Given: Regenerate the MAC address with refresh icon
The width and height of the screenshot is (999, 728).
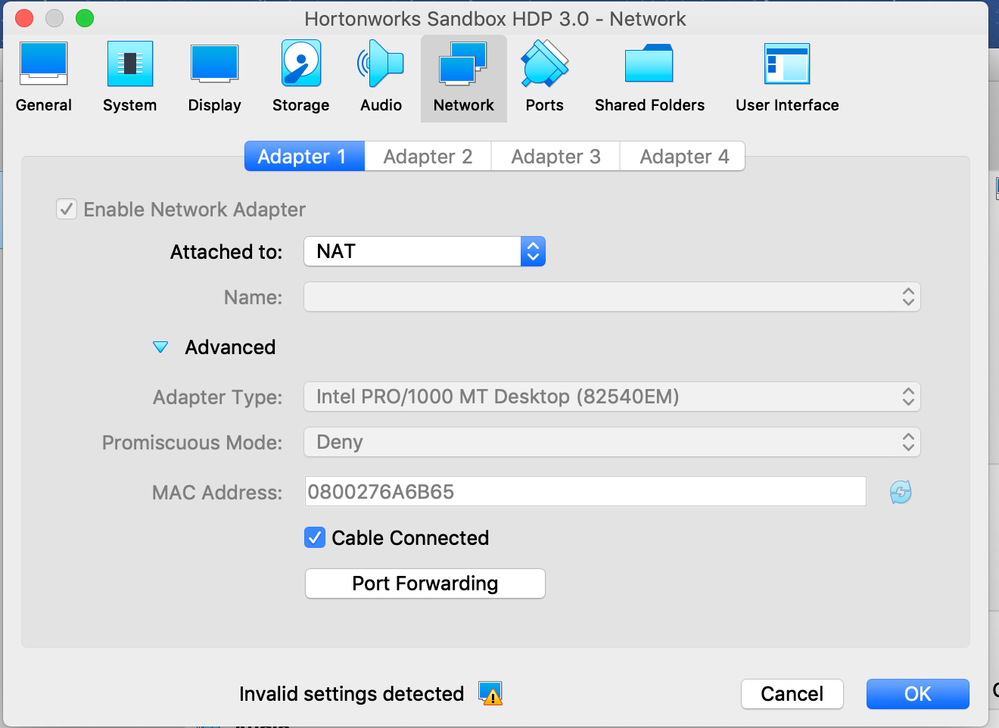Looking at the screenshot, I should click(x=901, y=492).
